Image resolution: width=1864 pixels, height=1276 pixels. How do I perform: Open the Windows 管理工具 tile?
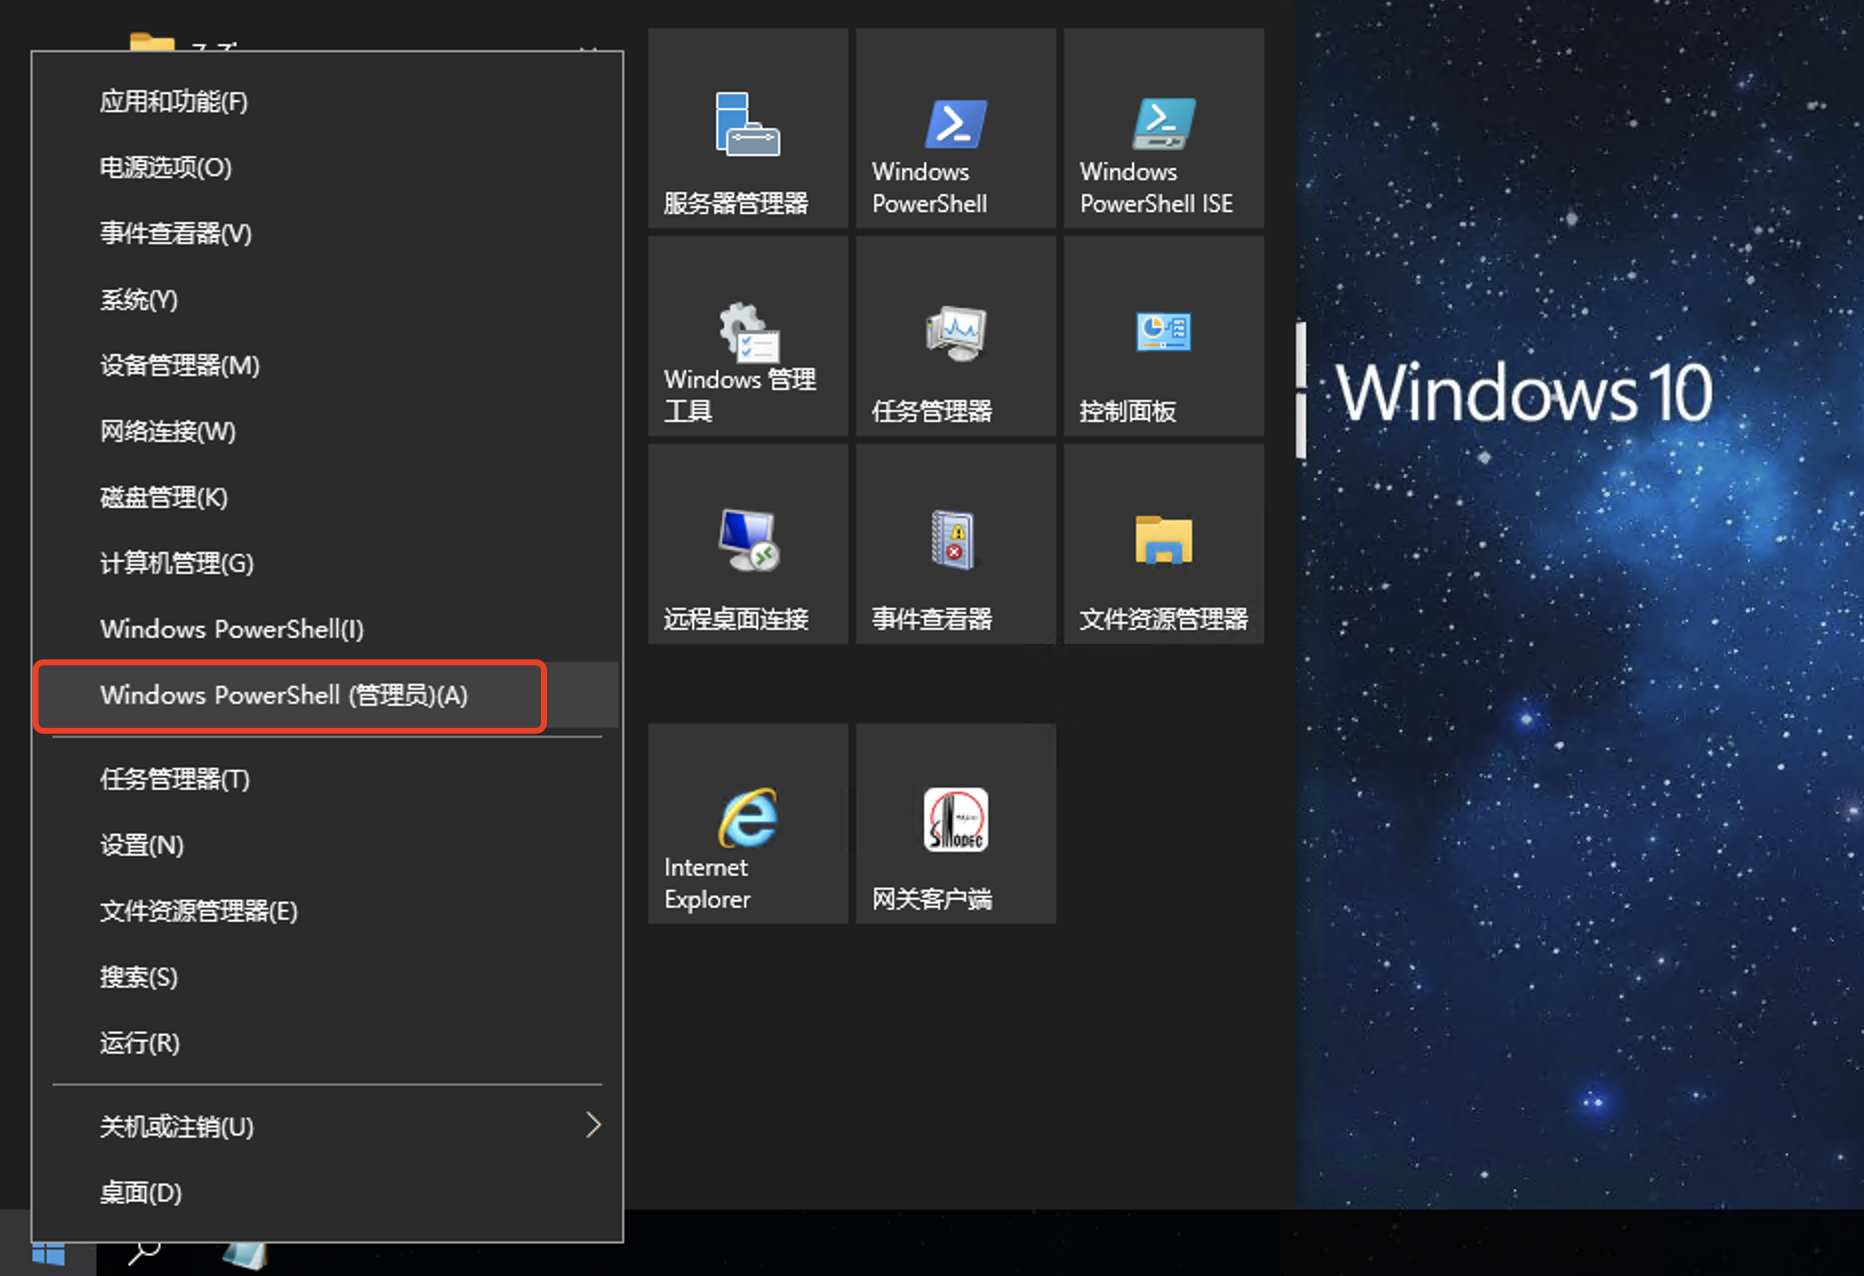click(747, 336)
